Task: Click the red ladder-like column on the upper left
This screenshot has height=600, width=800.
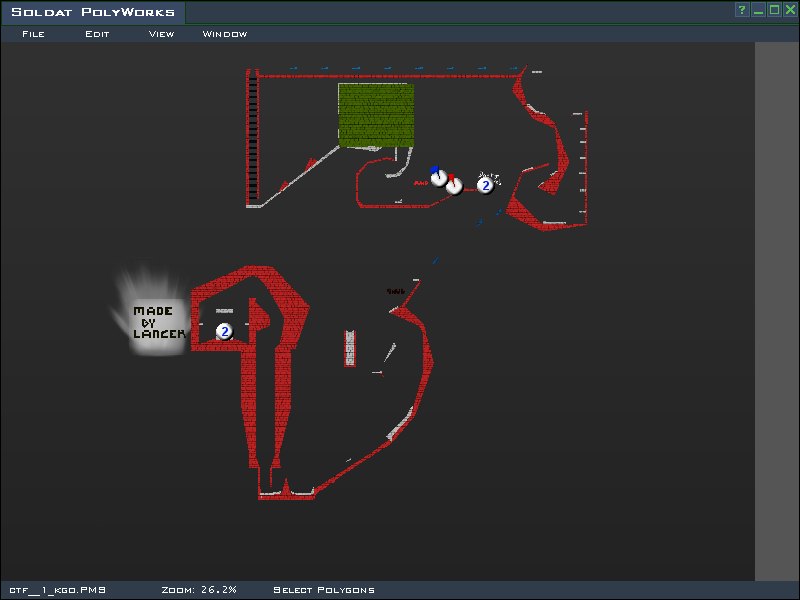Action: pyautogui.click(x=252, y=138)
